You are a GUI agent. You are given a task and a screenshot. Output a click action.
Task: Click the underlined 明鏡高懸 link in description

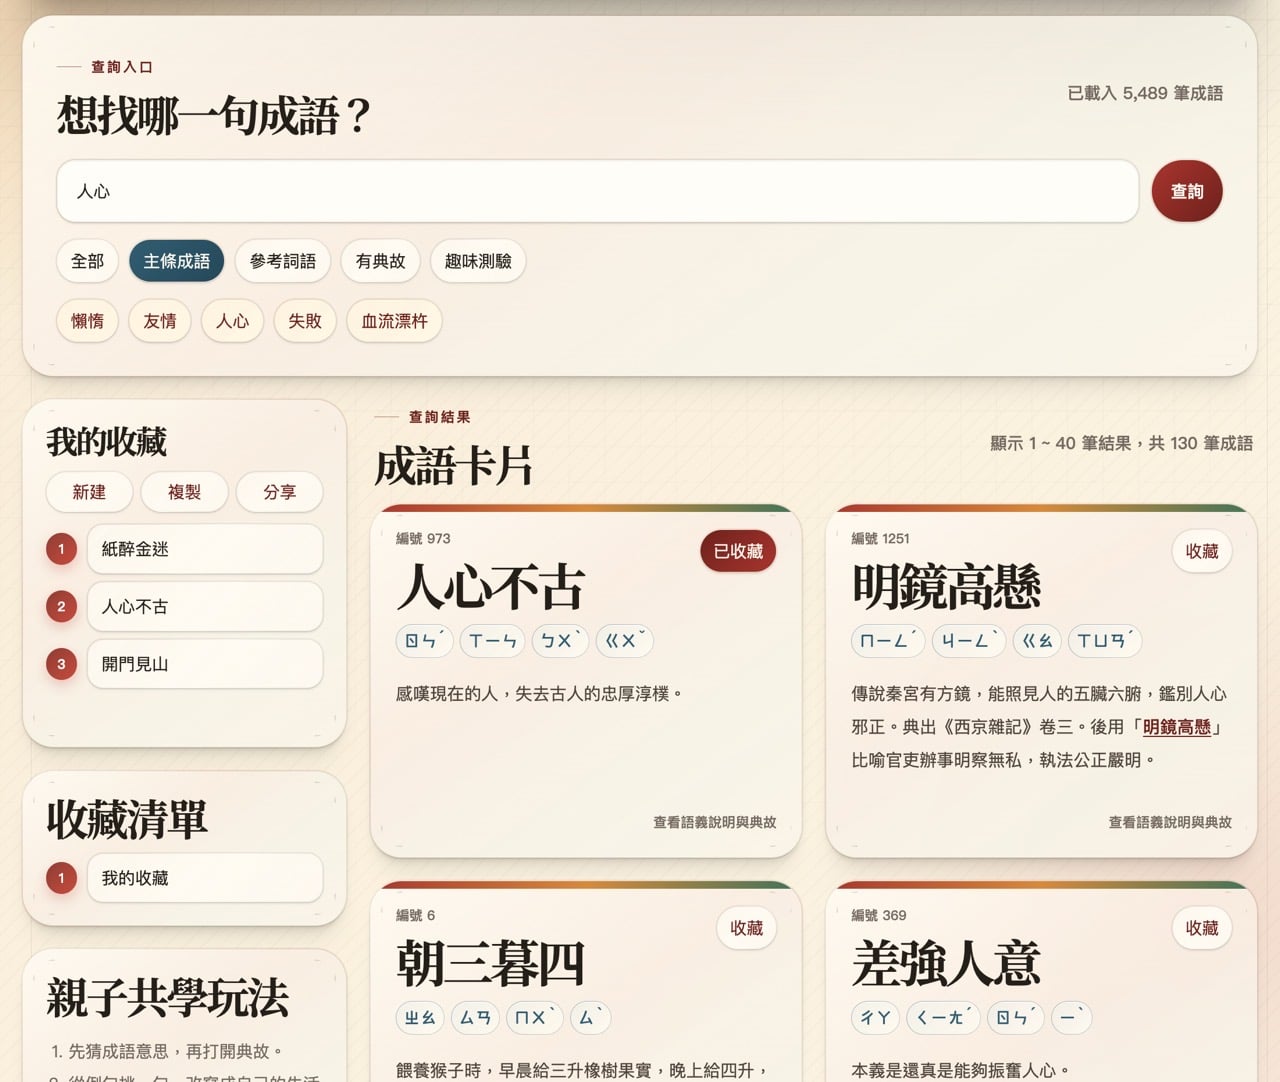(1177, 727)
